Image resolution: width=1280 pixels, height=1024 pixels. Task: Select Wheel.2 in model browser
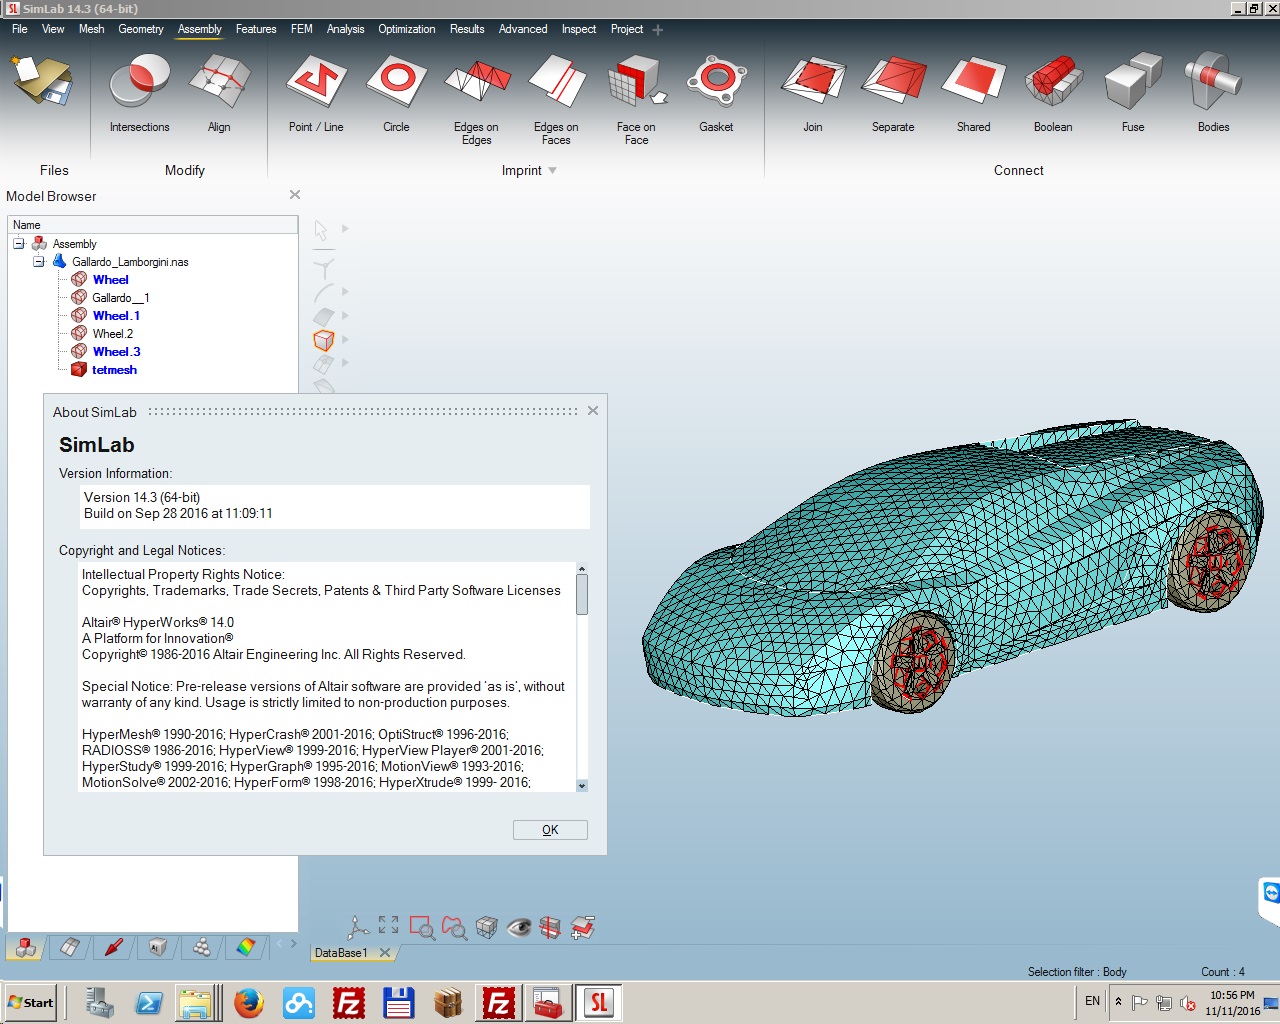click(x=113, y=334)
